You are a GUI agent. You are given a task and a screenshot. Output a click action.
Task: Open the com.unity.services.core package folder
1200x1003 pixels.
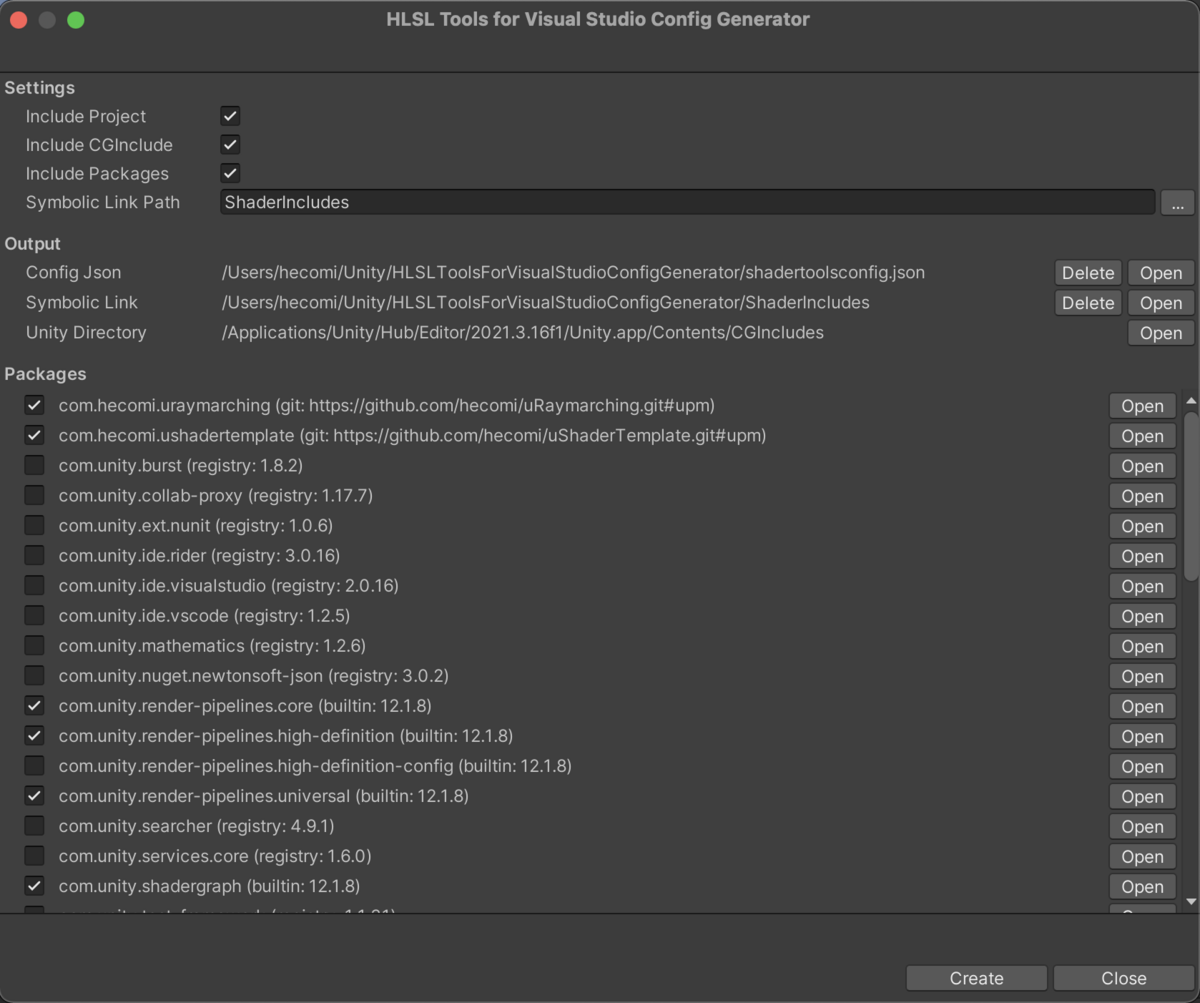point(1142,856)
